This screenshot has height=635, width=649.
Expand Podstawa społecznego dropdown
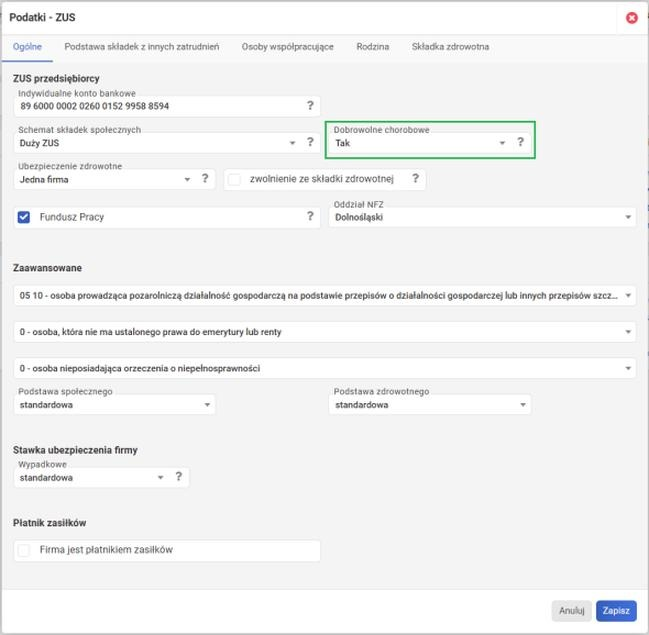[114, 404]
